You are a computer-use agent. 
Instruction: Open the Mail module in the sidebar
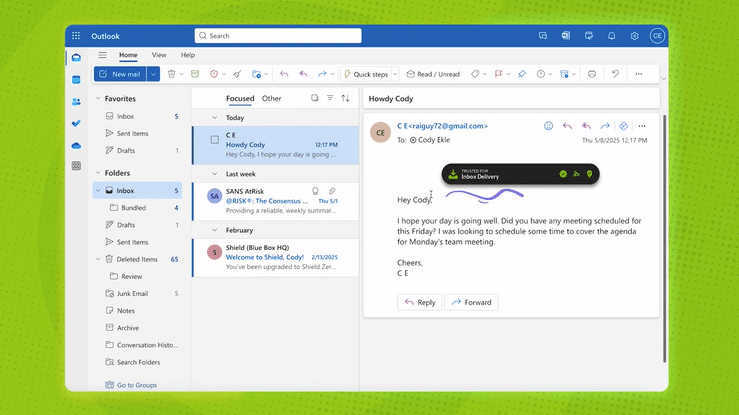(76, 57)
